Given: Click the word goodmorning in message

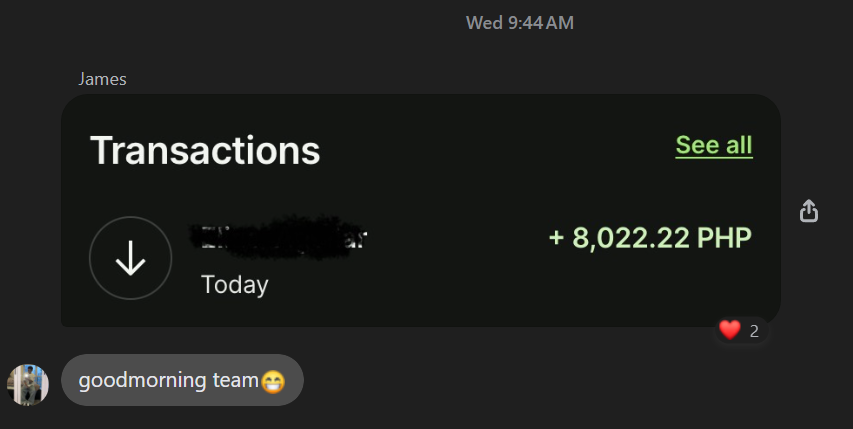Looking at the screenshot, I should pos(143,381).
